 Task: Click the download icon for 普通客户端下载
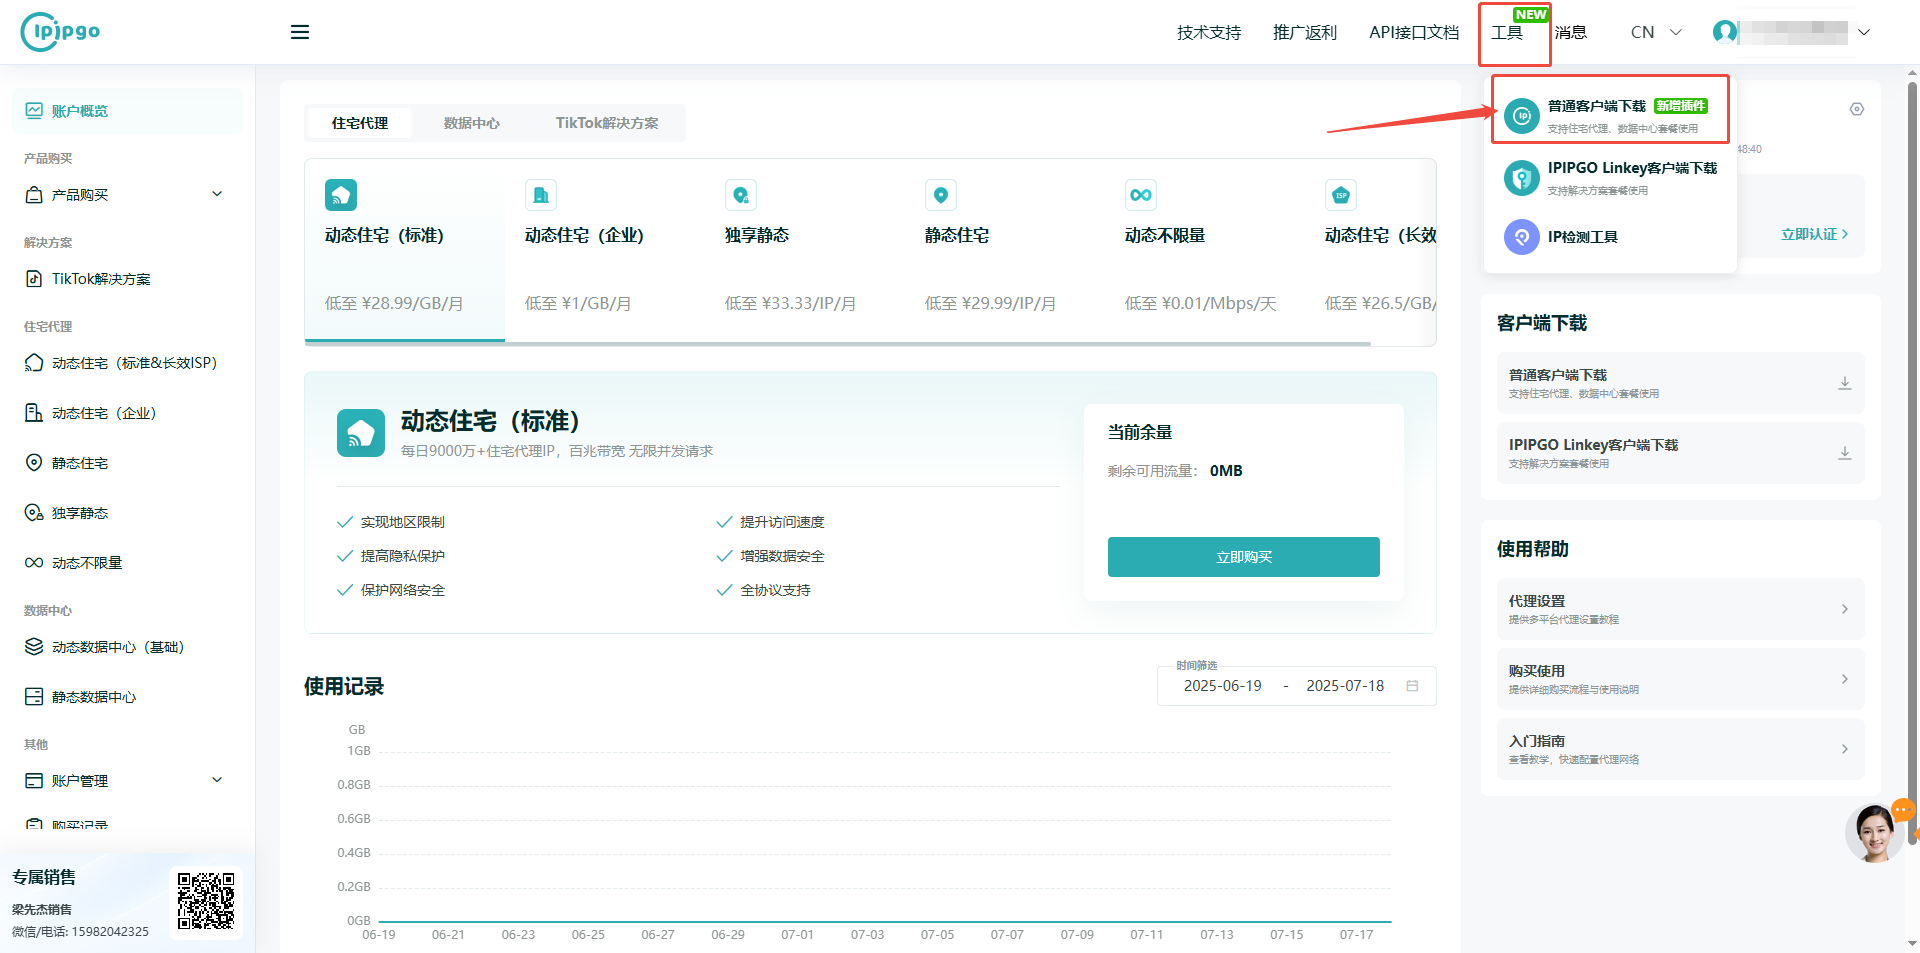[x=1844, y=383]
